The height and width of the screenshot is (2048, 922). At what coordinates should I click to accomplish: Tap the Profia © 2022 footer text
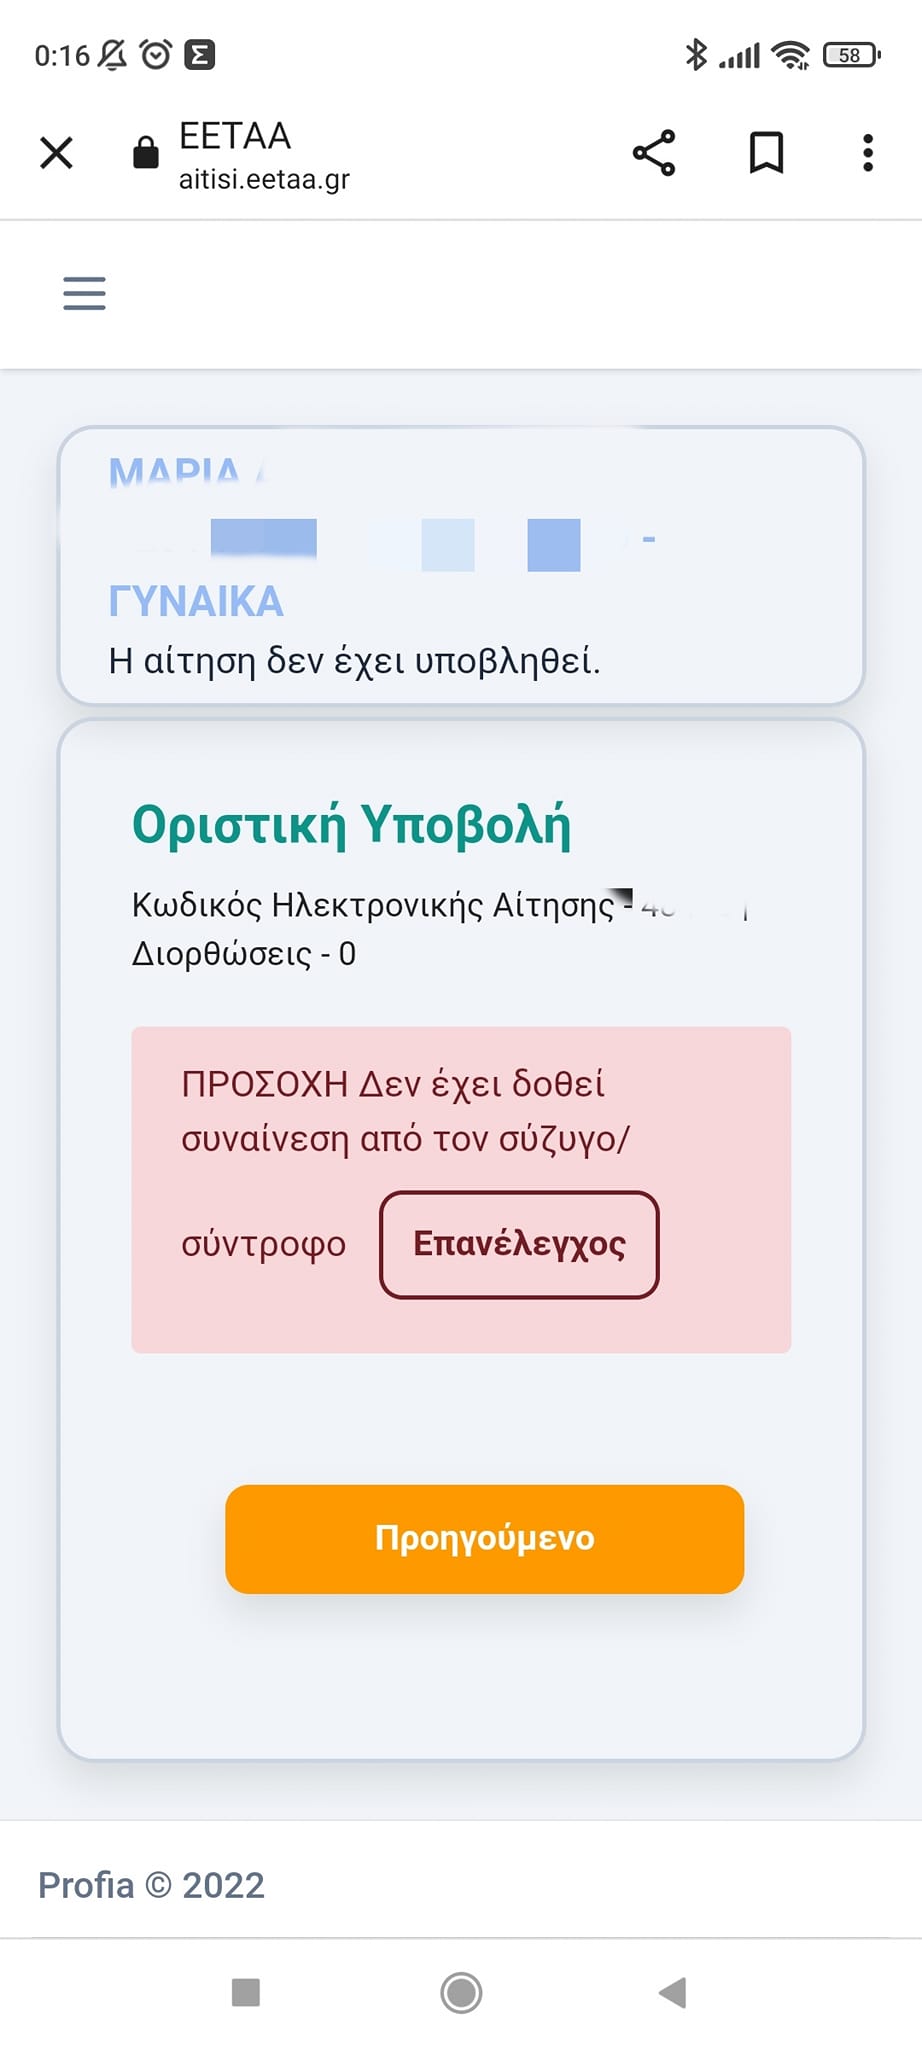tap(151, 1885)
